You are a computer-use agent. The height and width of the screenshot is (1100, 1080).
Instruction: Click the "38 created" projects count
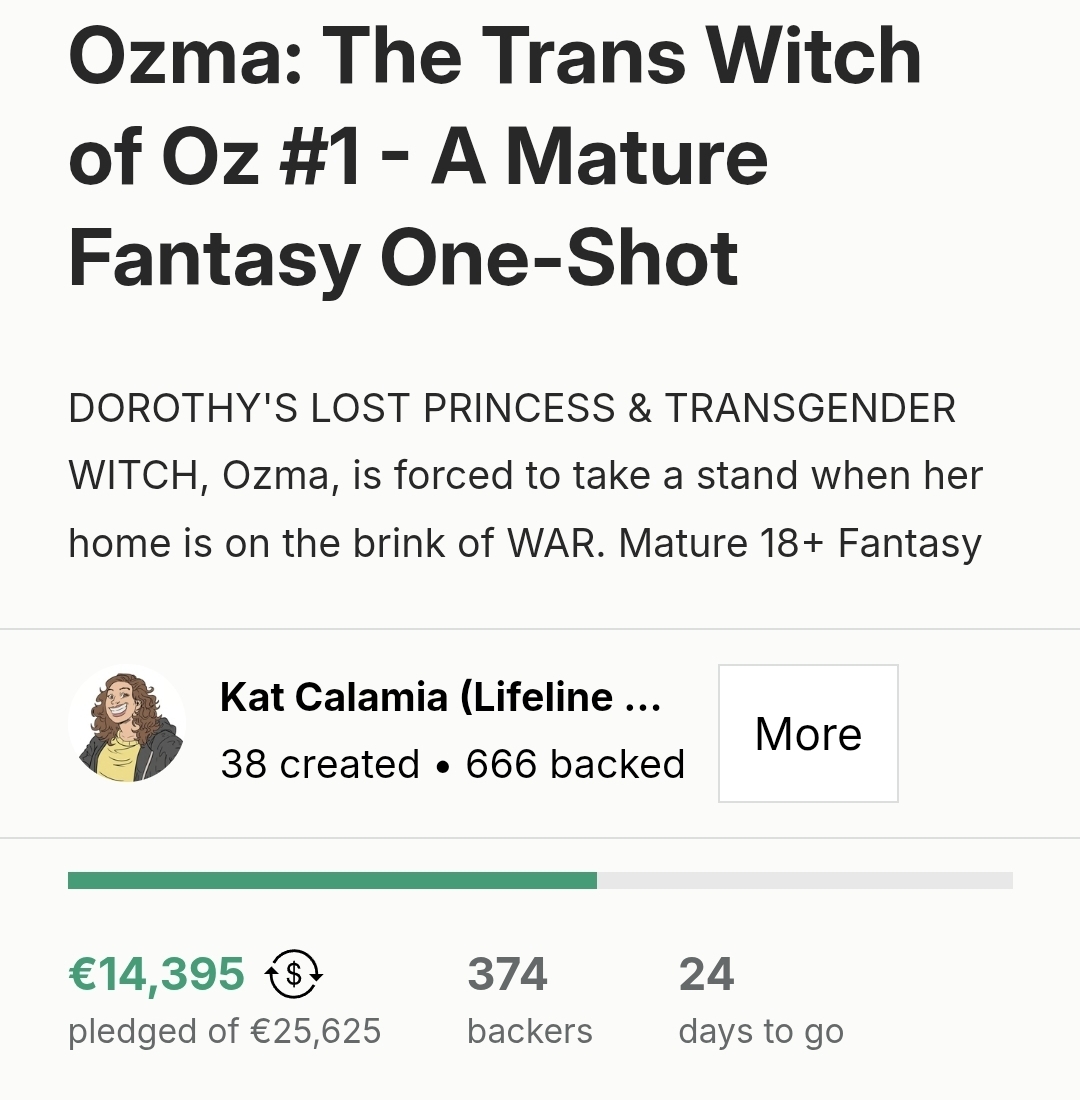click(319, 764)
